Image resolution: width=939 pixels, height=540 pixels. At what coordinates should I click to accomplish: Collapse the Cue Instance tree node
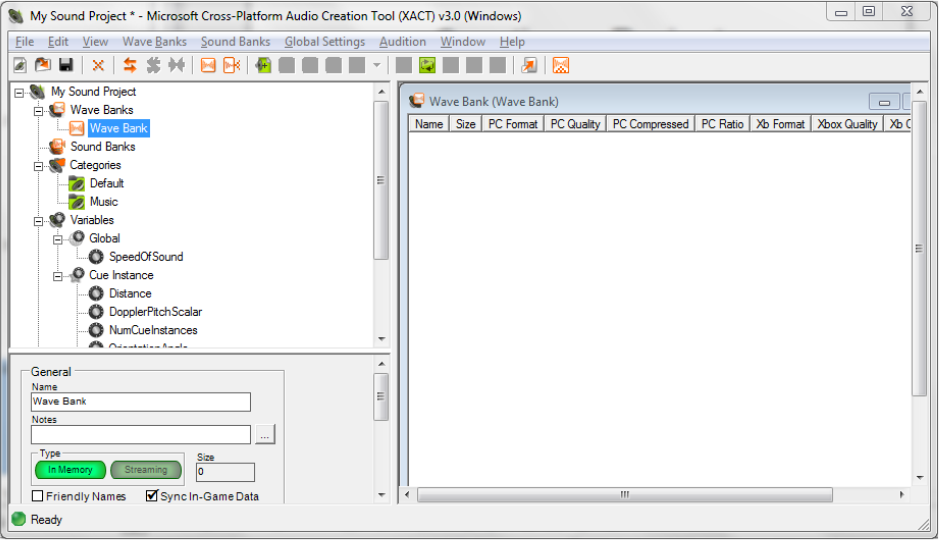point(58,275)
